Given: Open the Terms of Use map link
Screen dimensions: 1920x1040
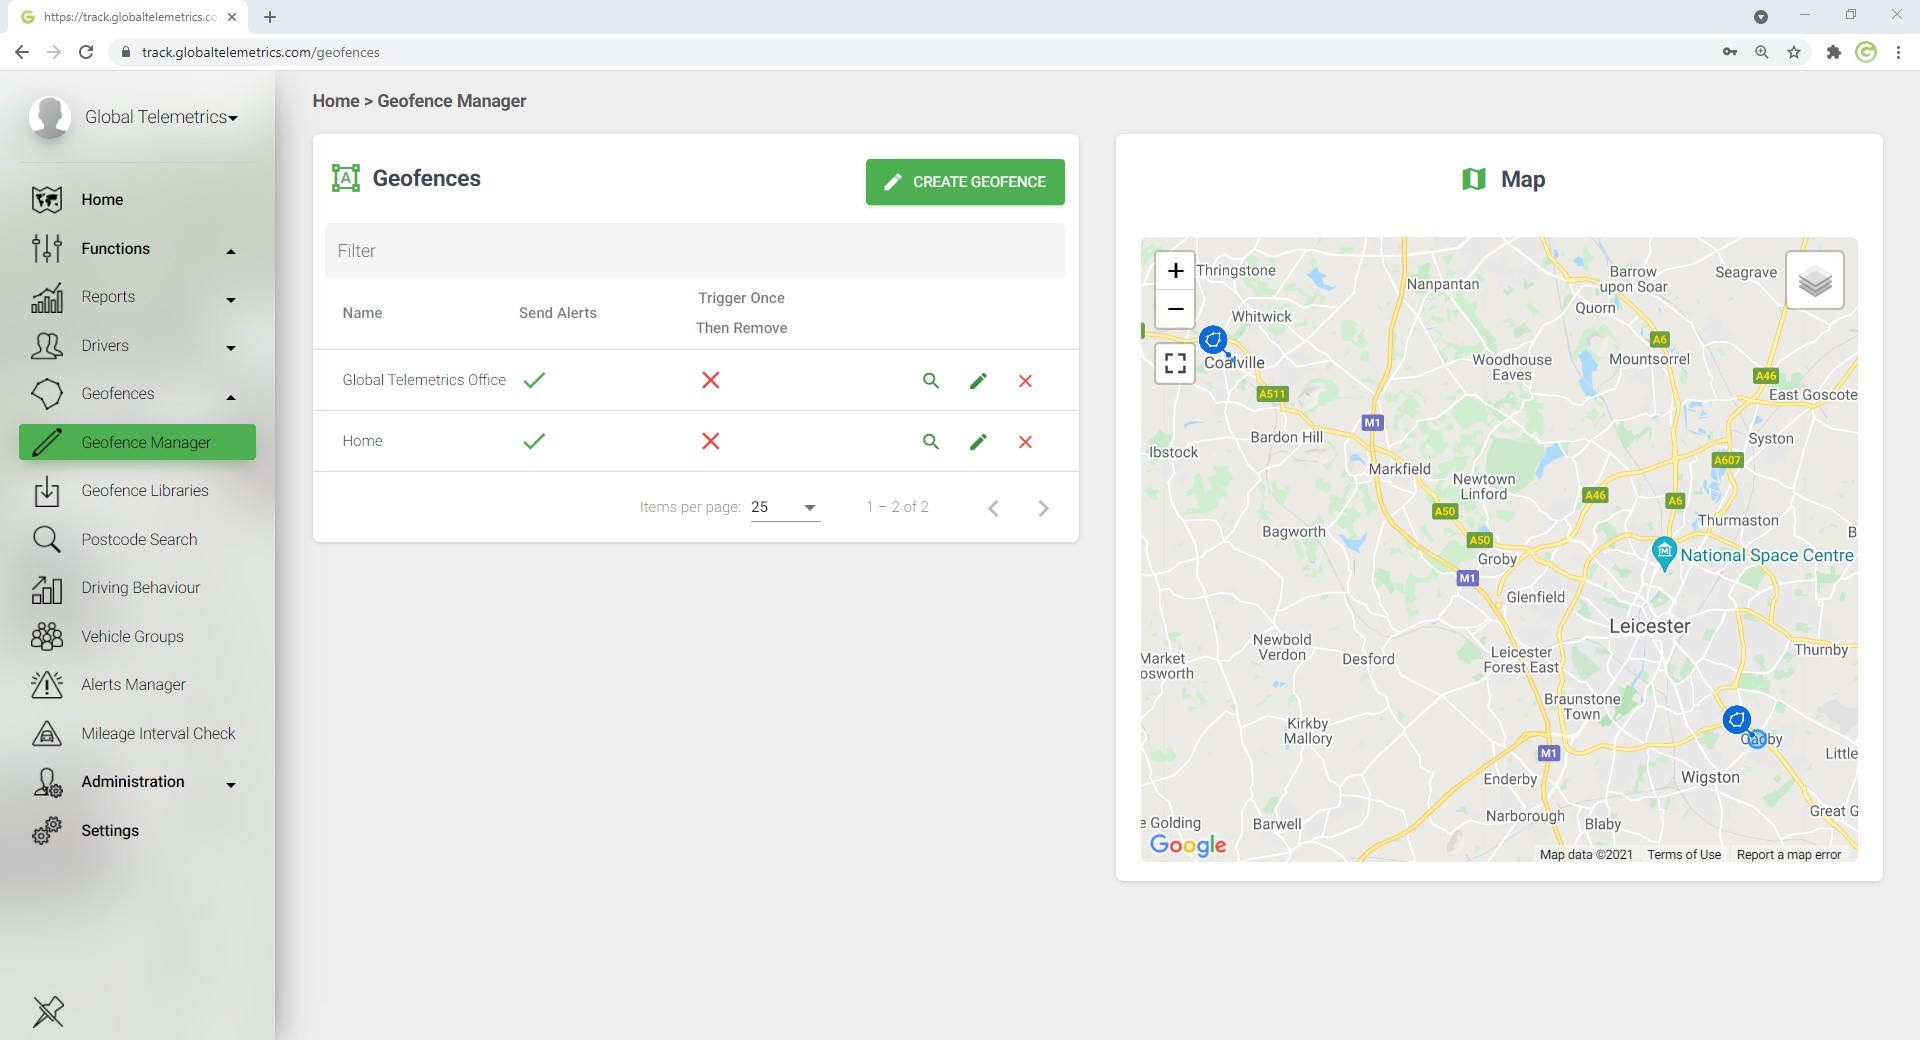Looking at the screenshot, I should [1684, 855].
